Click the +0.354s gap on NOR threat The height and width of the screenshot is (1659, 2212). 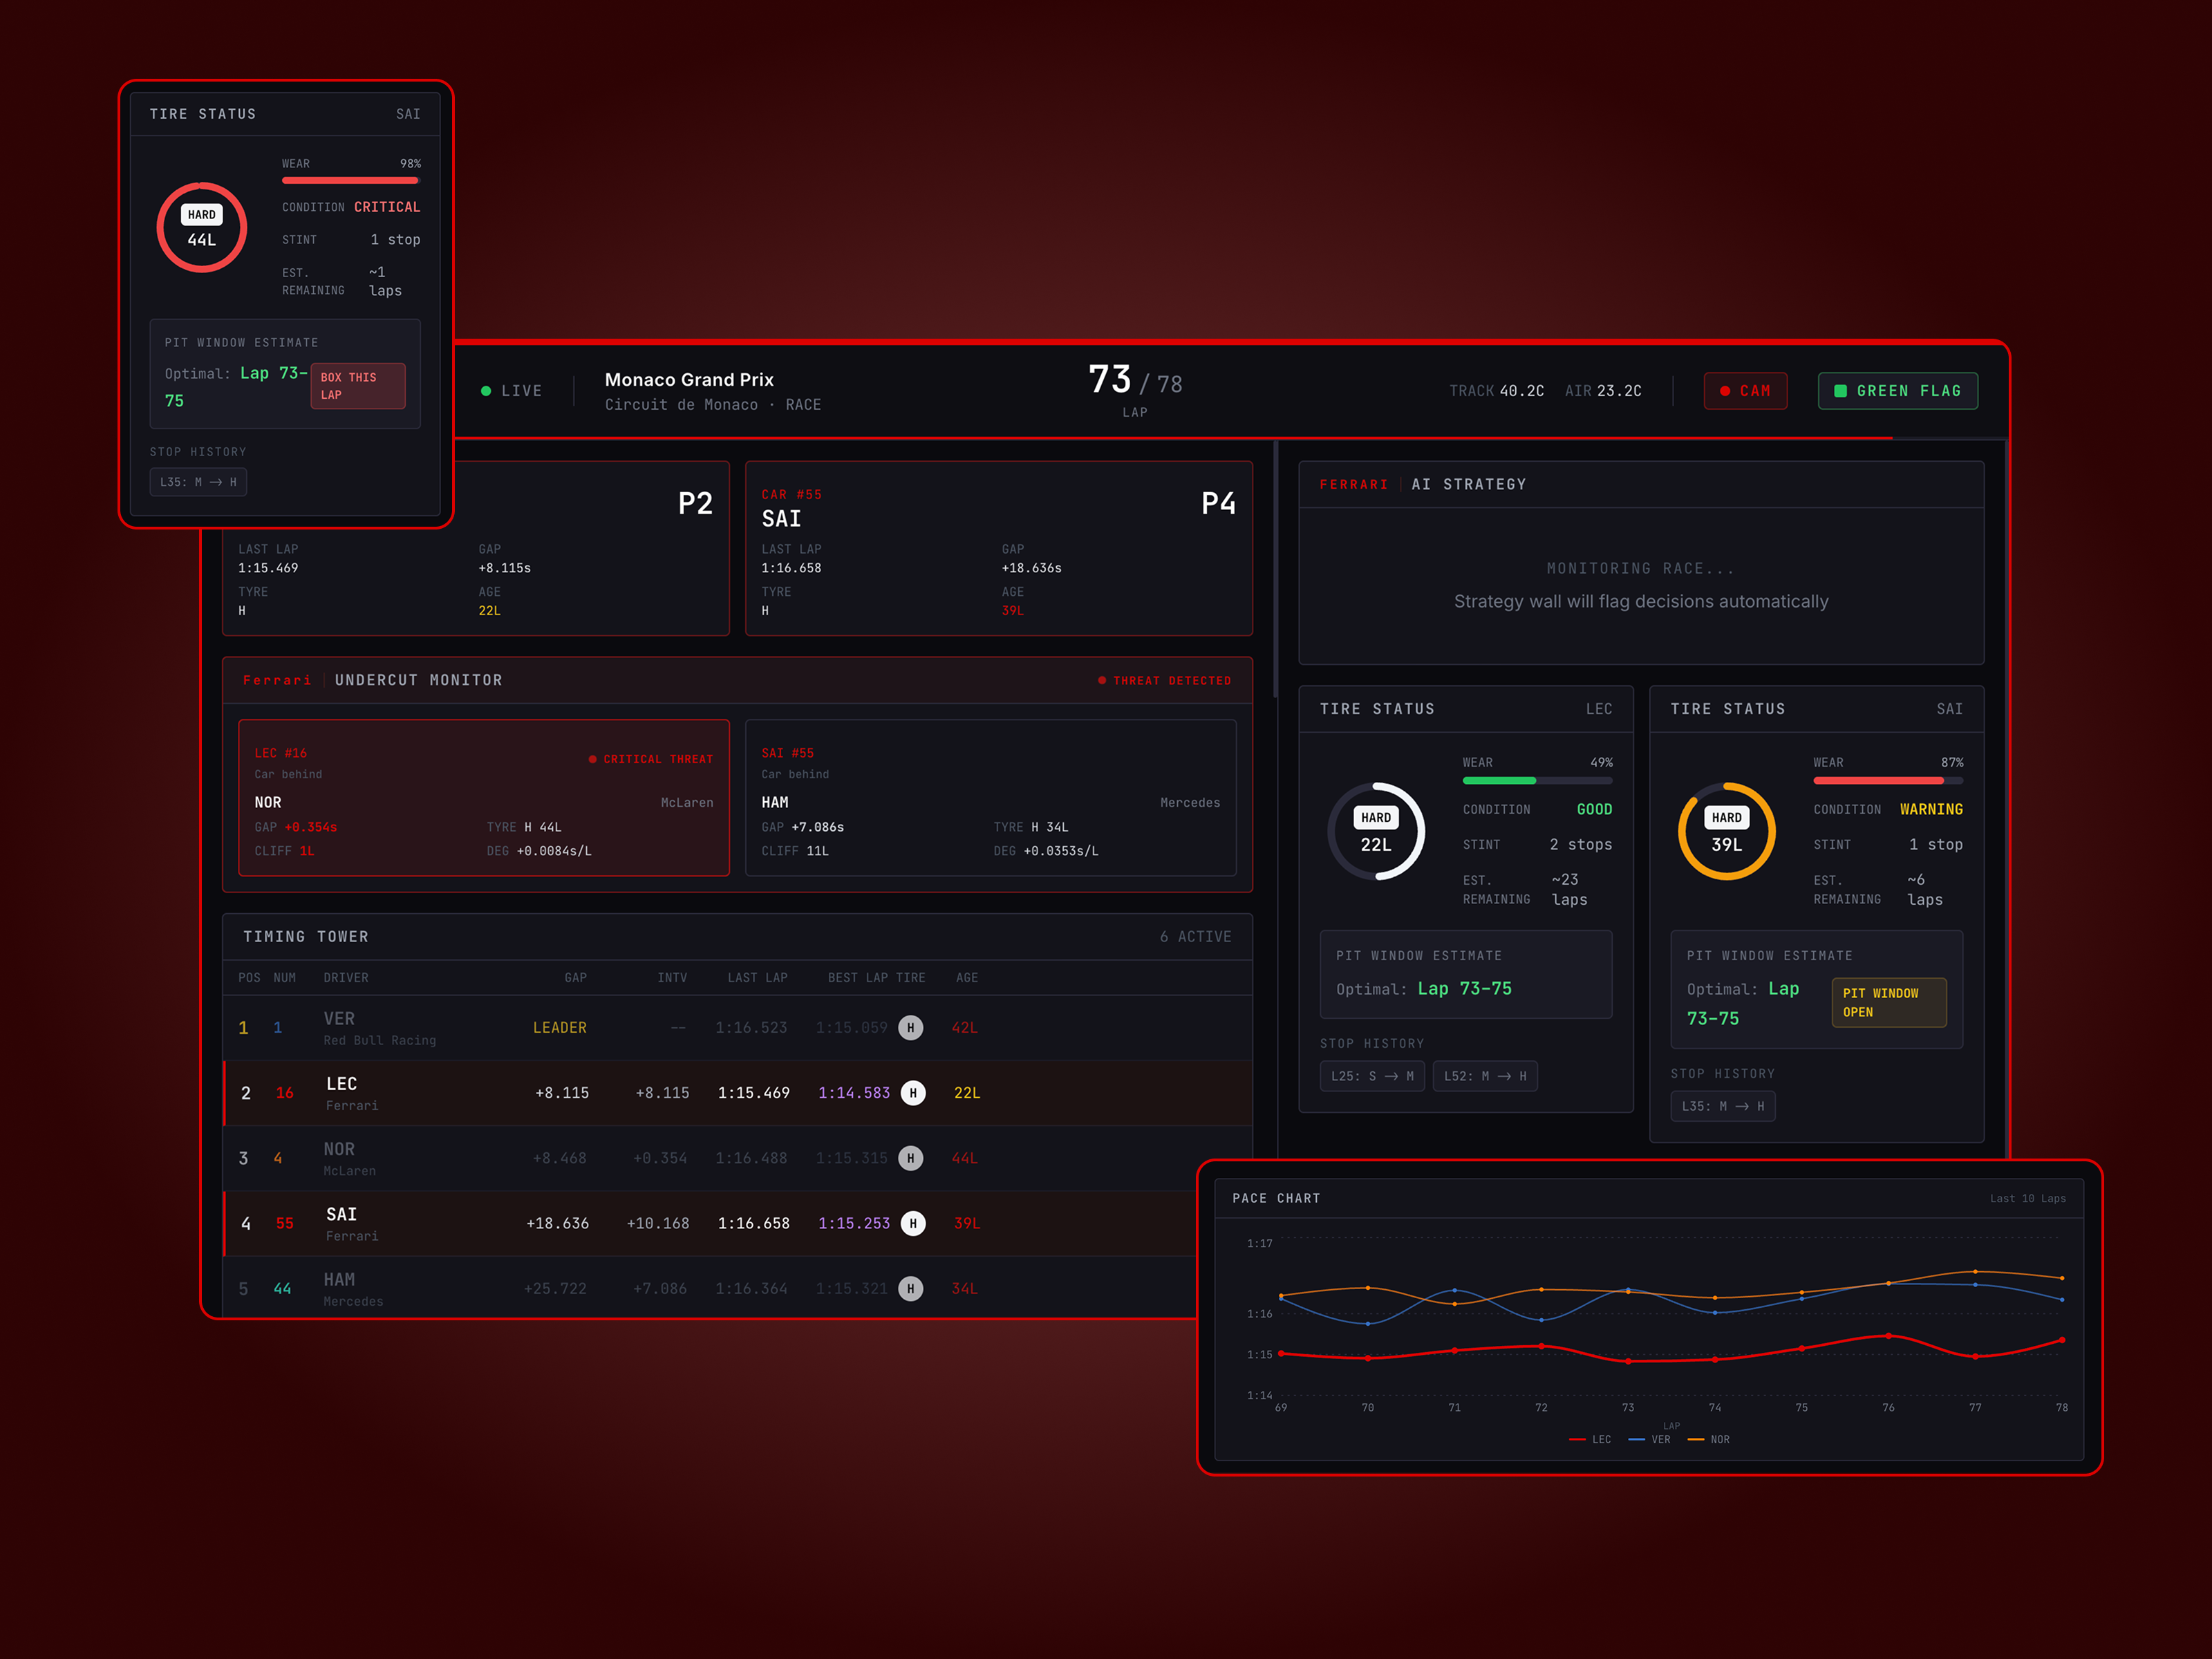point(311,827)
